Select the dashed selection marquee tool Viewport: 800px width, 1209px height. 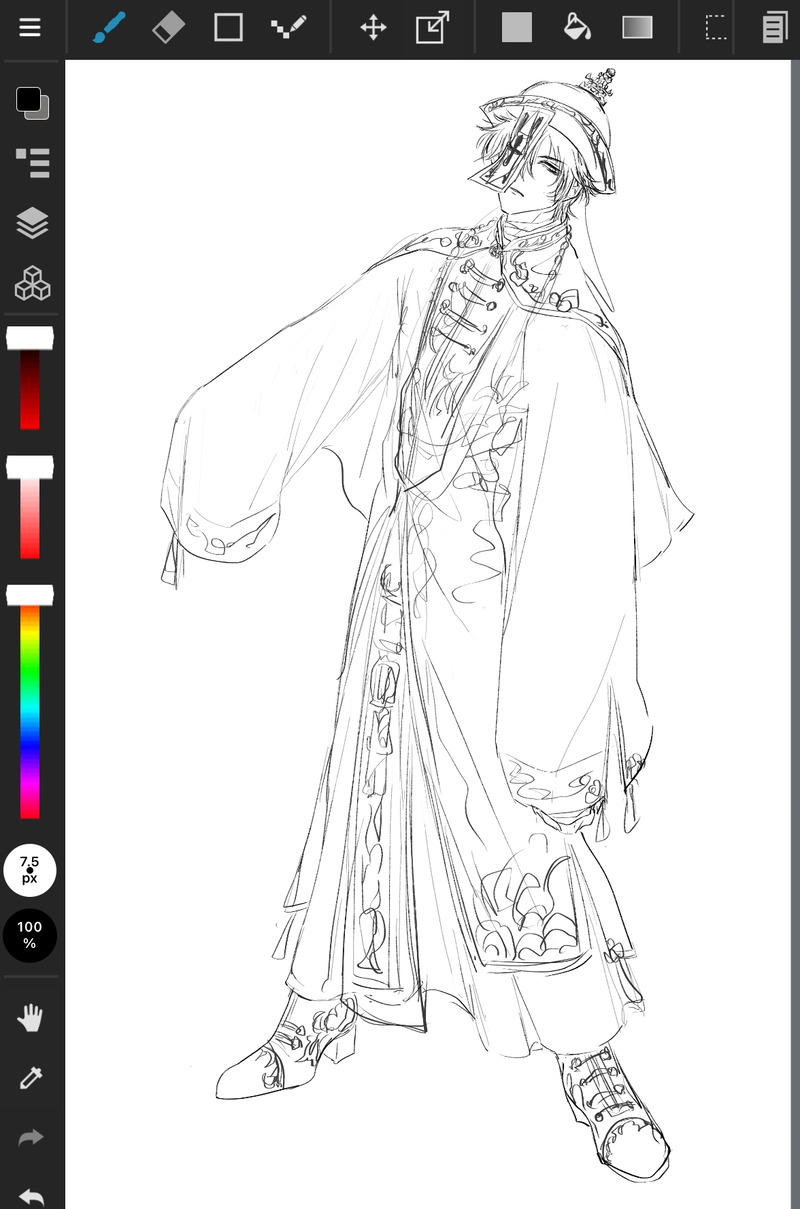(x=716, y=27)
